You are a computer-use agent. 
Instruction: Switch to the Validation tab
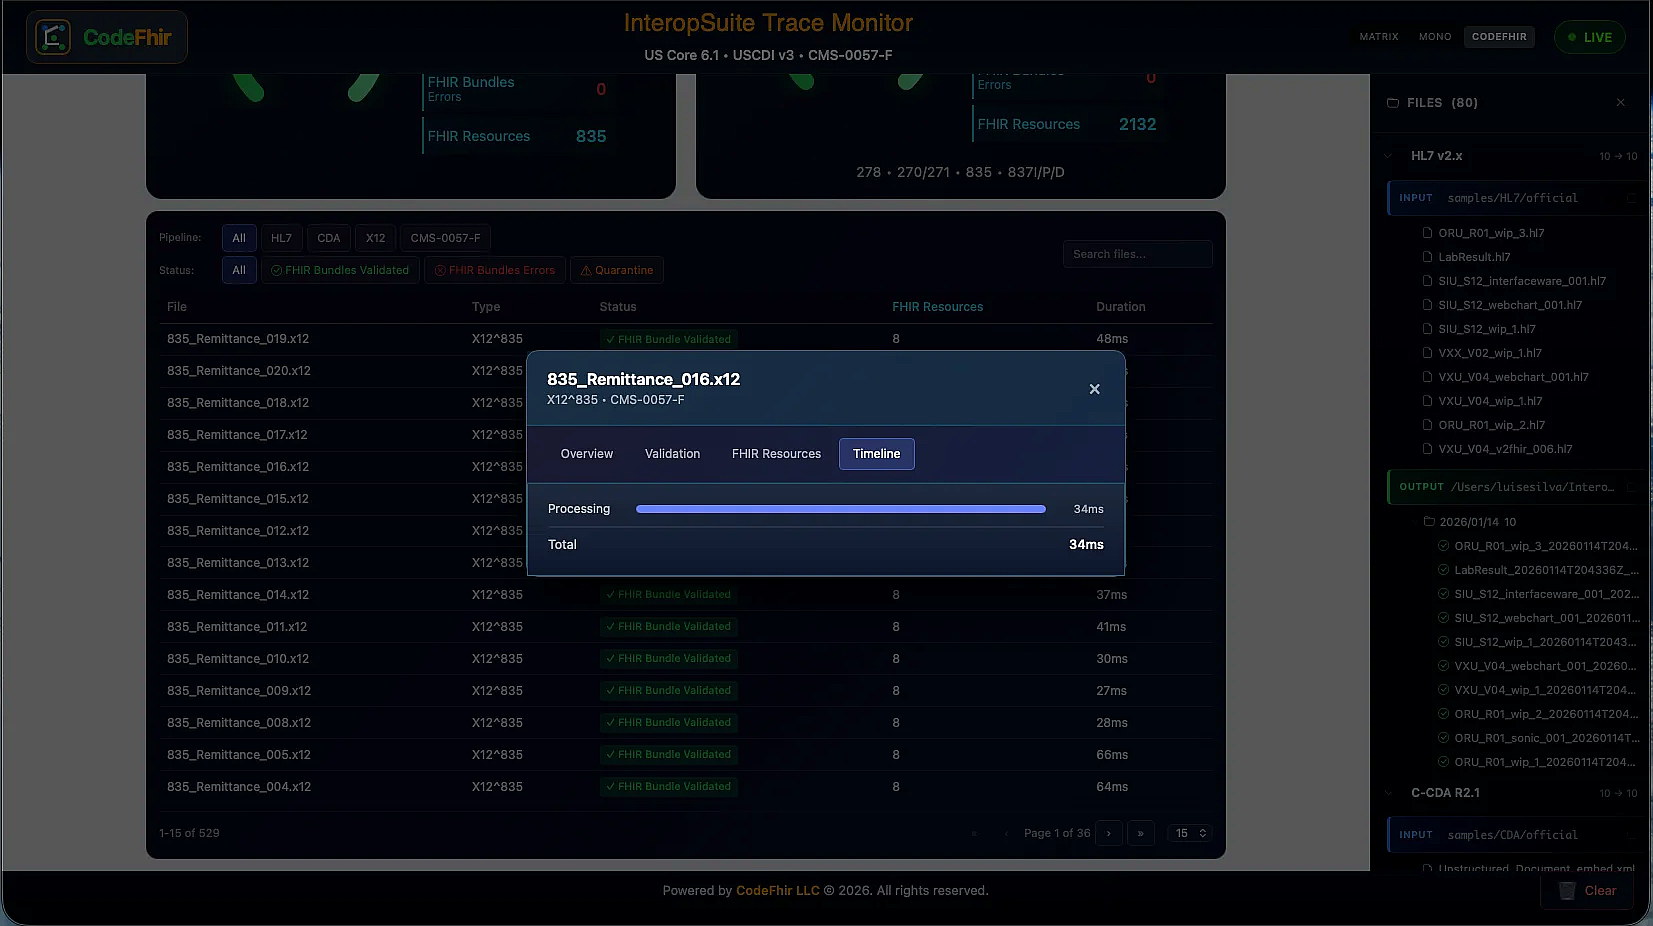point(671,454)
